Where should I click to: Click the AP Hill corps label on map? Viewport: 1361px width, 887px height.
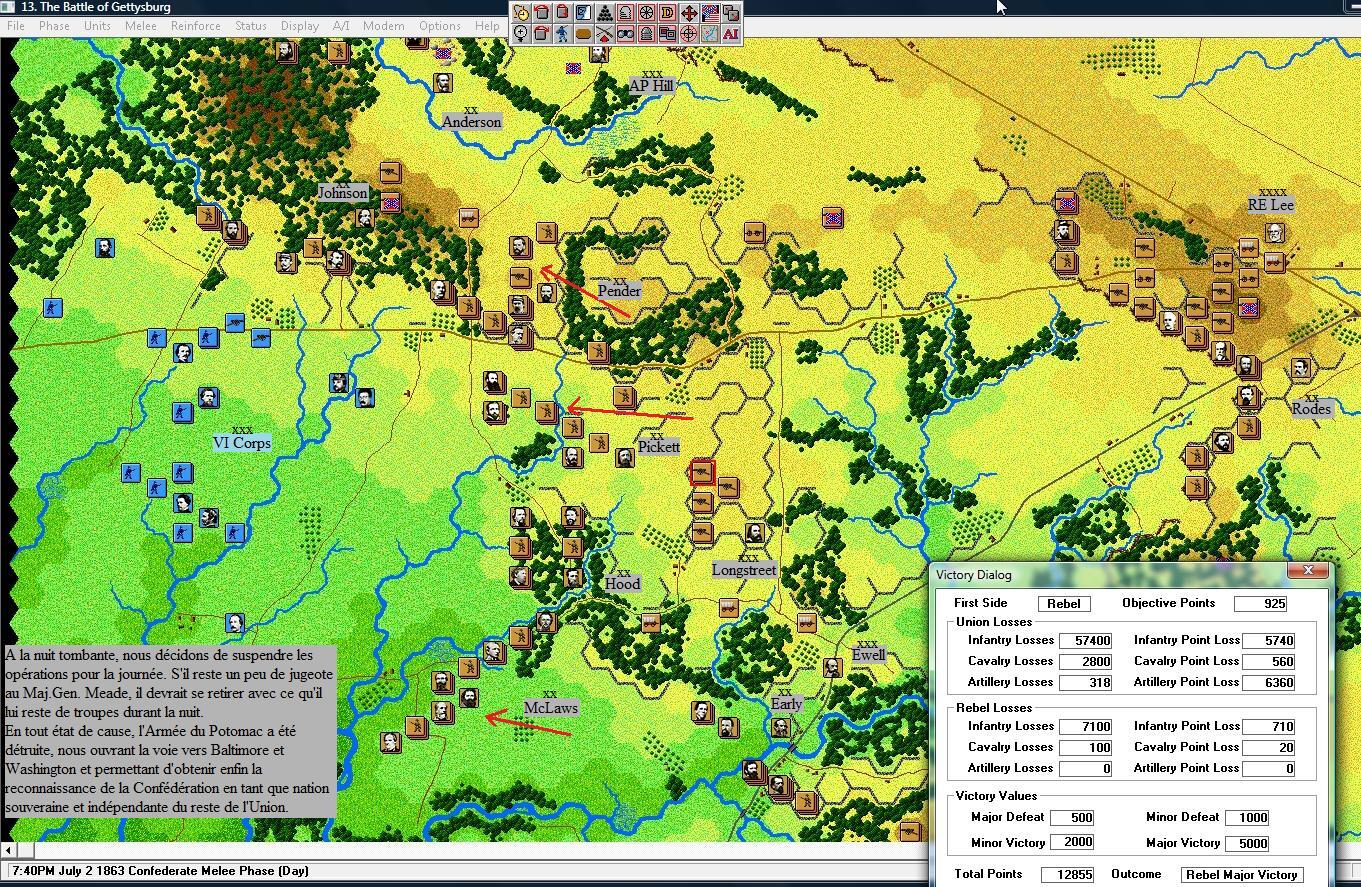click(651, 85)
